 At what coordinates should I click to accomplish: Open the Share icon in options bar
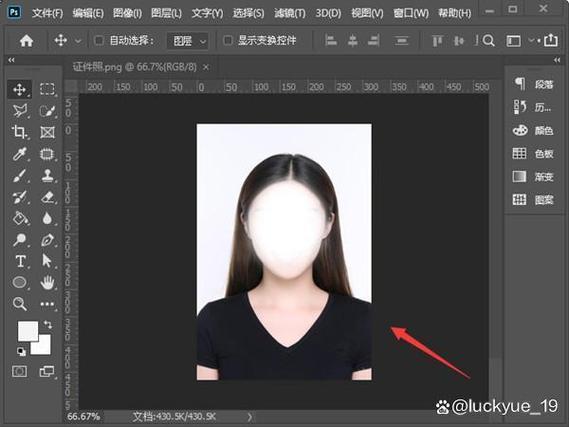pyautogui.click(x=550, y=40)
